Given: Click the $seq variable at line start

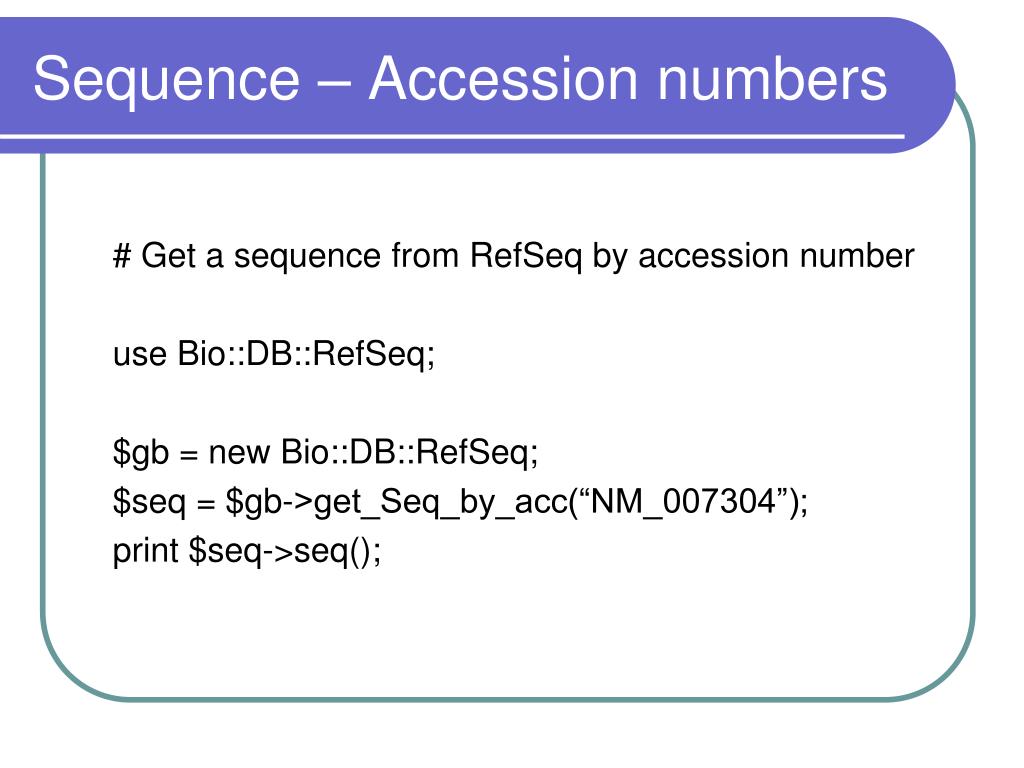Looking at the screenshot, I should point(149,503).
